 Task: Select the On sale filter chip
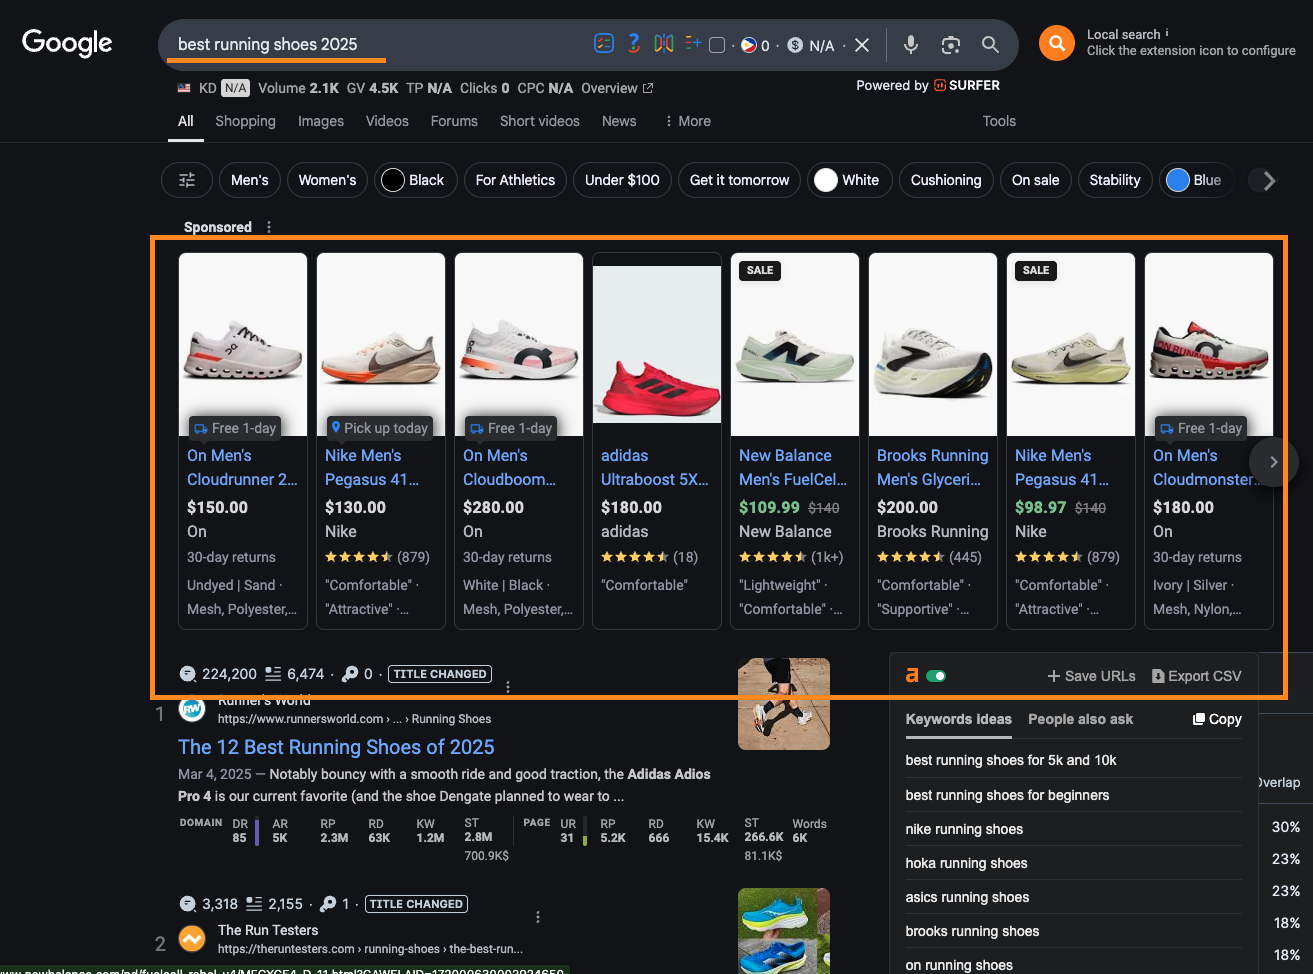(x=1035, y=180)
